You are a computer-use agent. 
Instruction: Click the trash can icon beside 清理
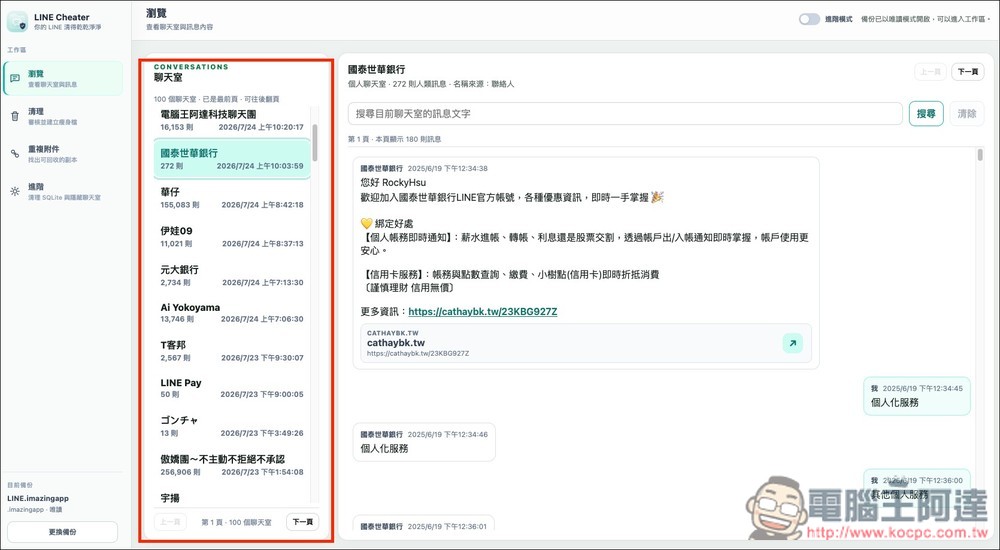pyautogui.click(x=15, y=116)
